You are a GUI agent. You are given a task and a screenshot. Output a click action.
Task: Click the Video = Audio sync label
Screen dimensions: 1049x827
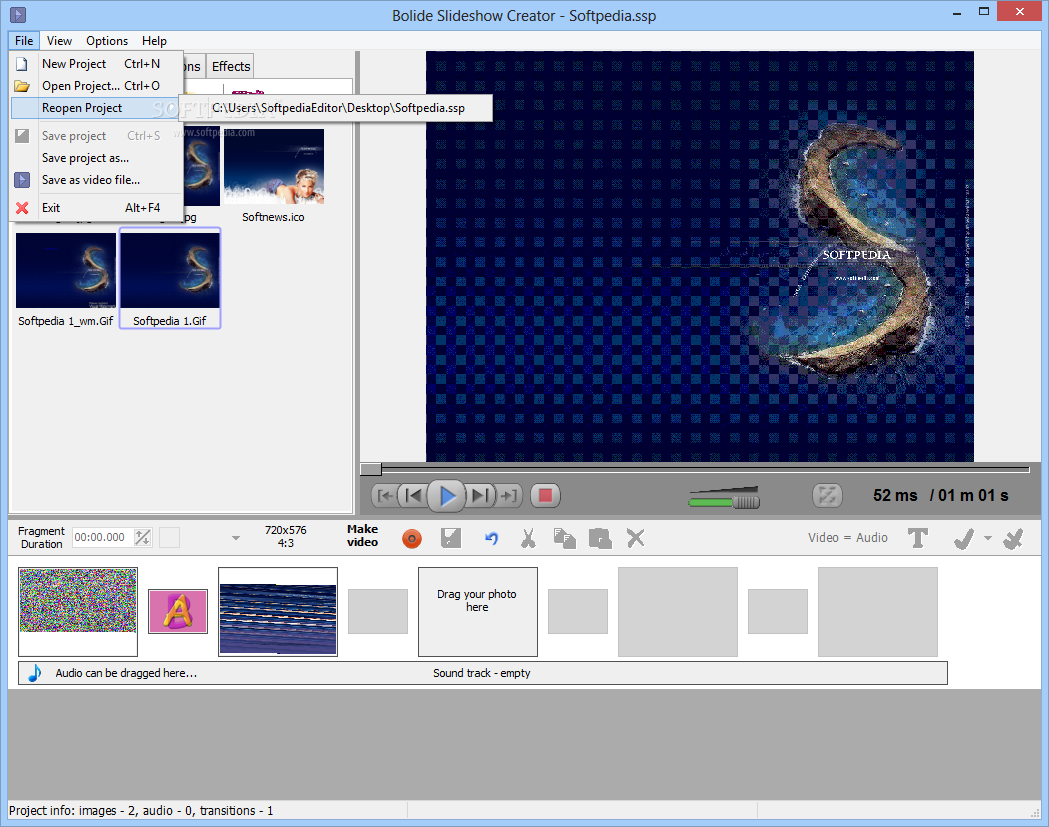click(848, 538)
